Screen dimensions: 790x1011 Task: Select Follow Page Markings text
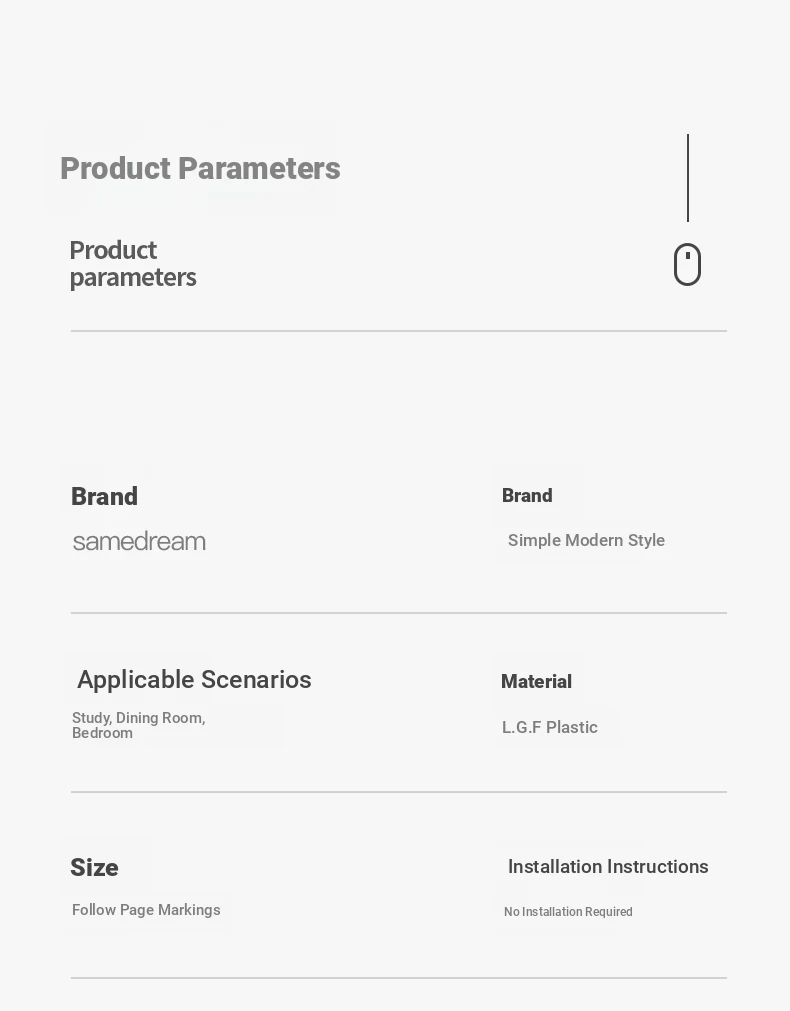[x=146, y=910]
